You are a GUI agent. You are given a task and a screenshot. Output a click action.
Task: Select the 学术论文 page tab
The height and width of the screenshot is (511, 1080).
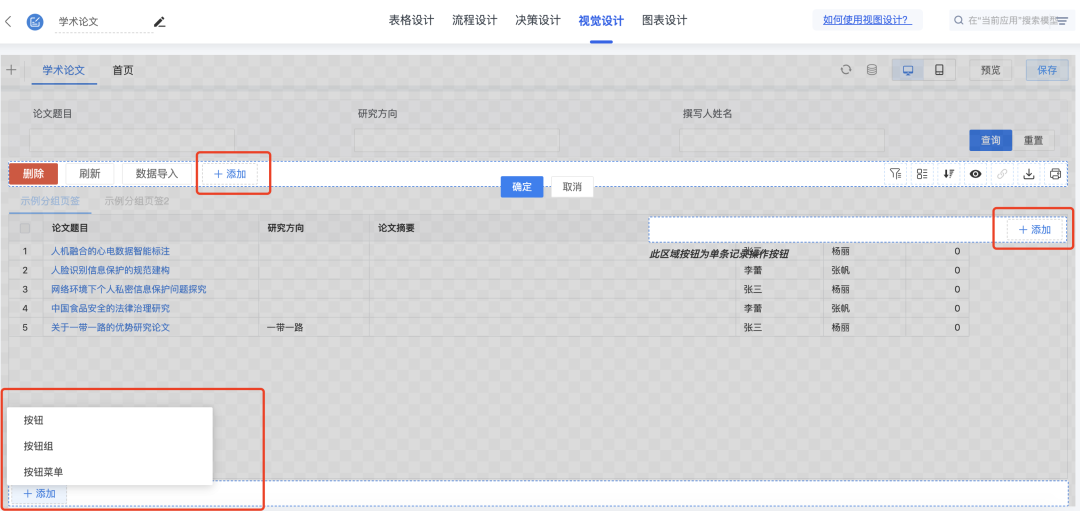click(63, 70)
